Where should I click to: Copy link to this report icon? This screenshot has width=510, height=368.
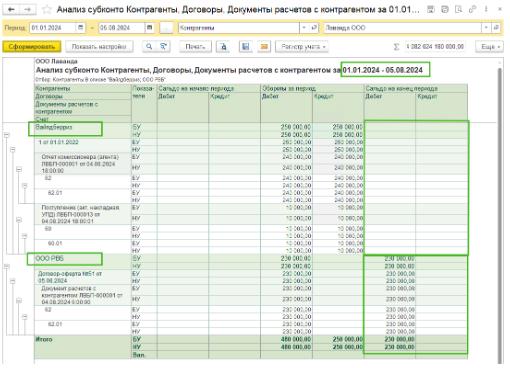click(472, 9)
